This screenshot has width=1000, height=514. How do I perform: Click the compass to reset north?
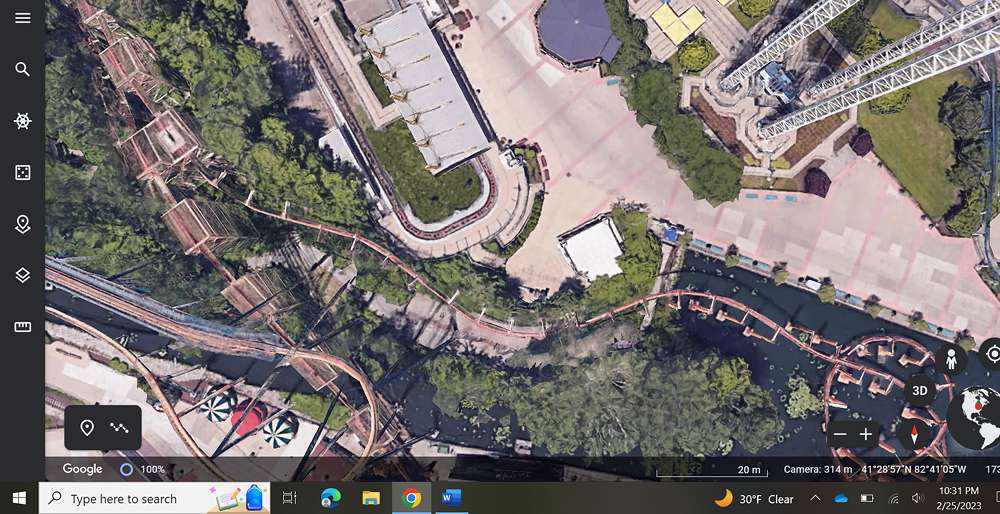[915, 434]
